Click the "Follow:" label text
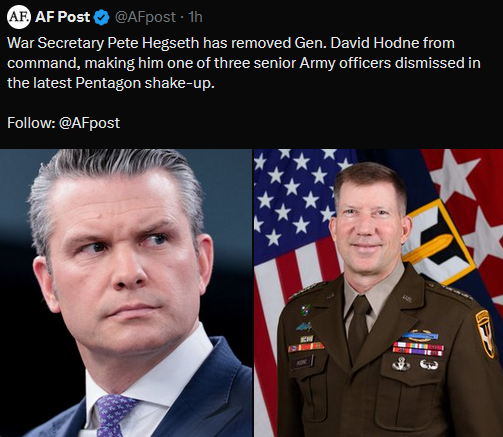 31,123
